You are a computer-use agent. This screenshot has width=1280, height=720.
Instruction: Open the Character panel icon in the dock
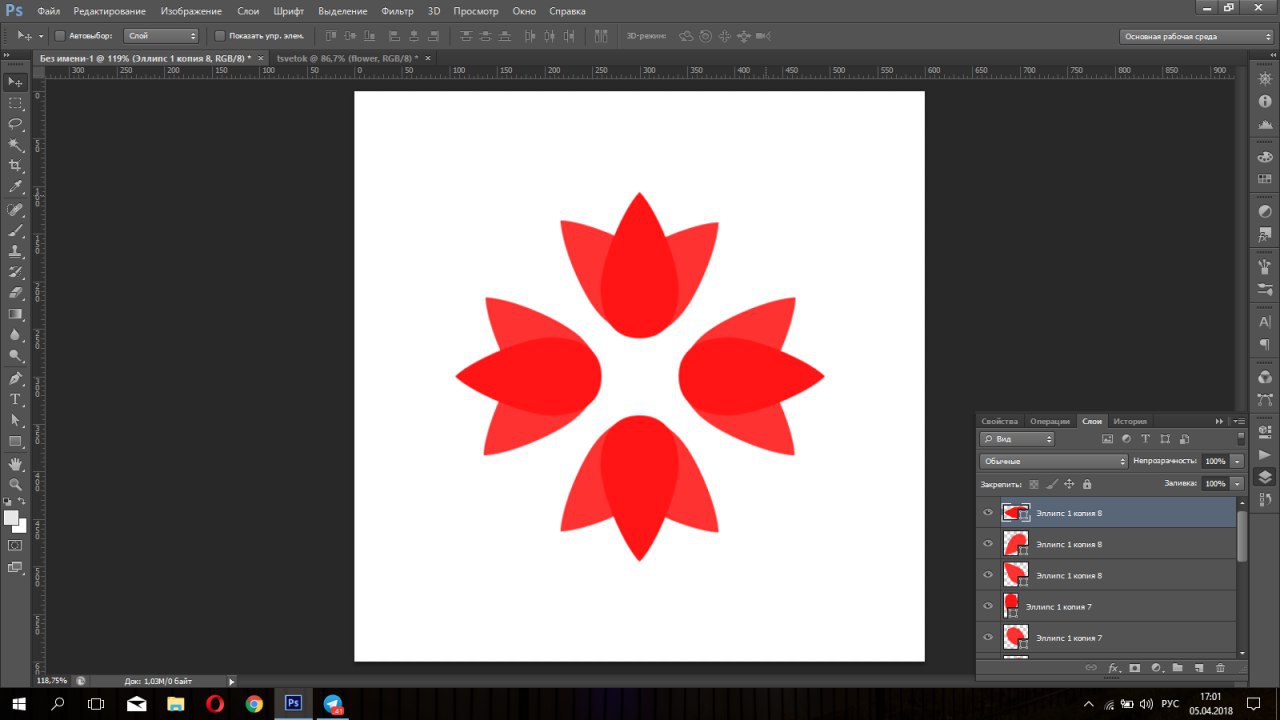point(1265,322)
